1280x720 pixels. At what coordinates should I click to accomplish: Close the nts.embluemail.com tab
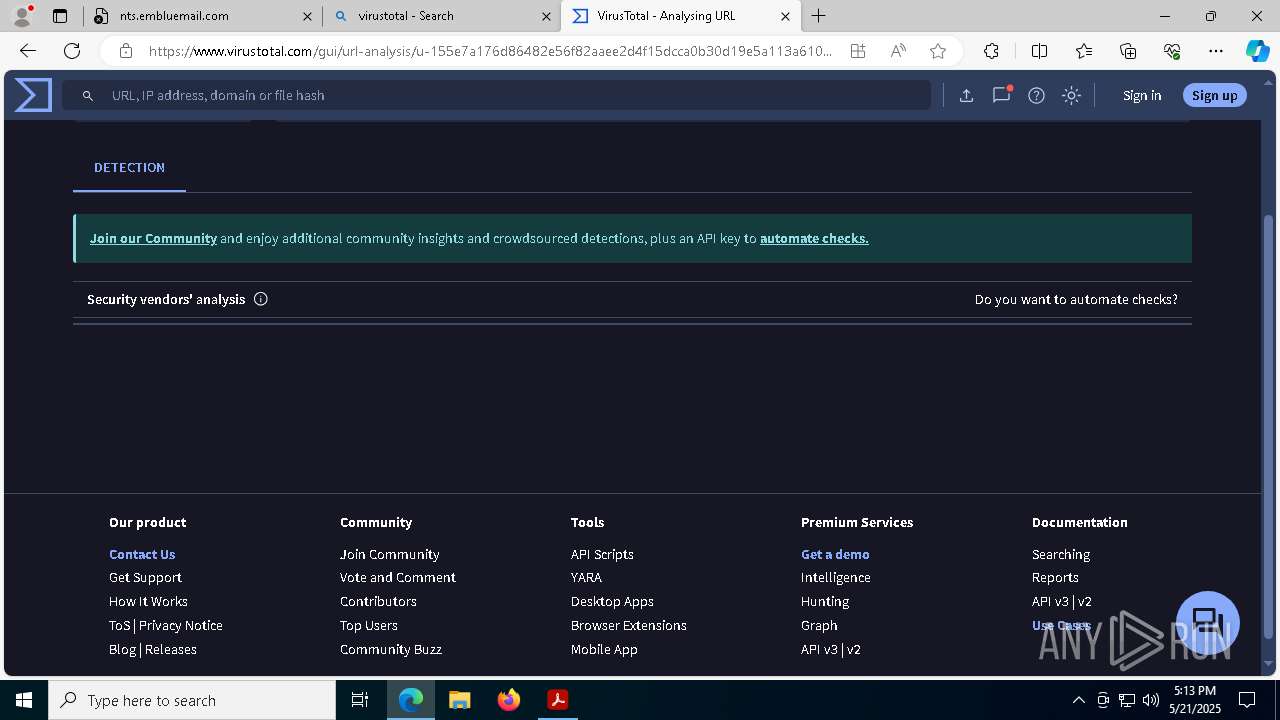pos(307,16)
